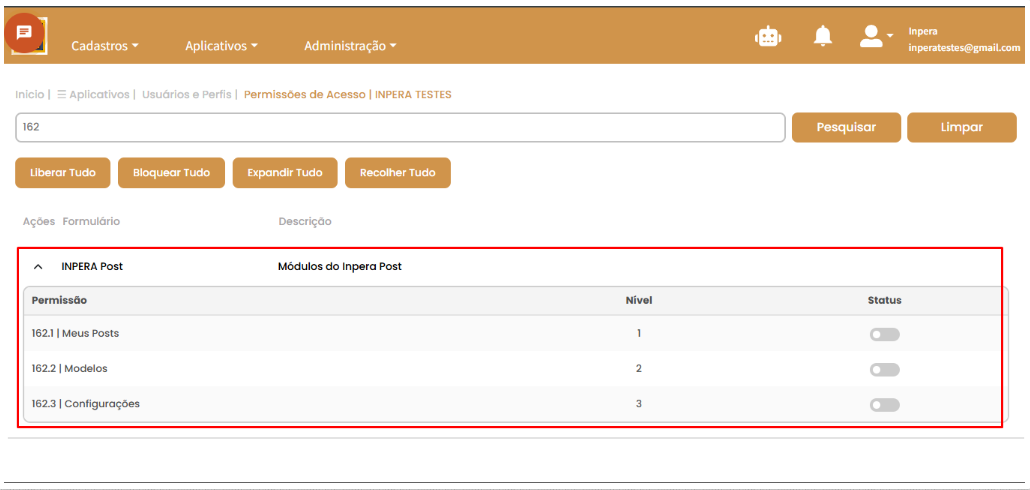Click the Nível column header
The height and width of the screenshot is (490, 1030).
638,300
